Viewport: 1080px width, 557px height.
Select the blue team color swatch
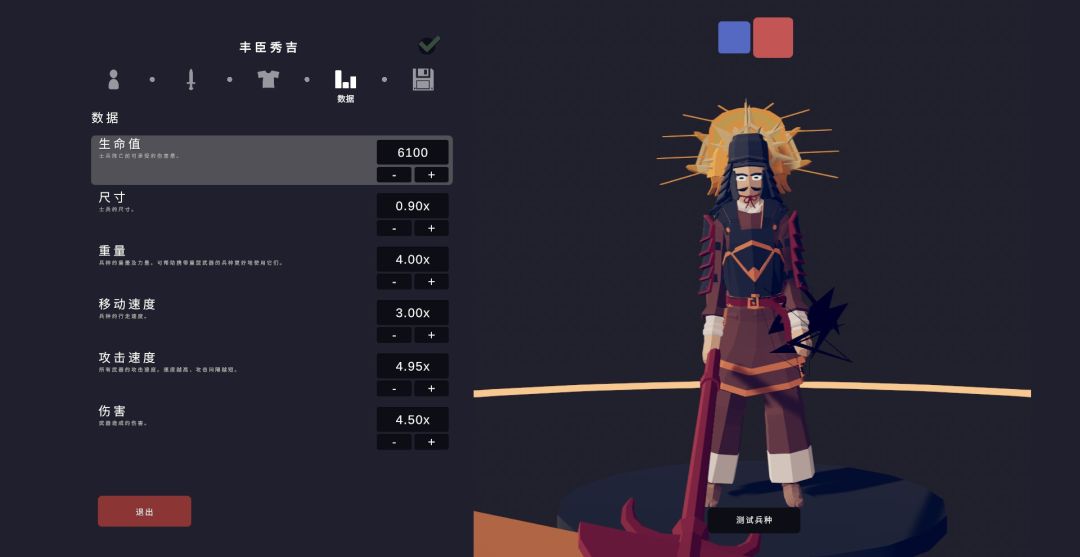pos(734,37)
